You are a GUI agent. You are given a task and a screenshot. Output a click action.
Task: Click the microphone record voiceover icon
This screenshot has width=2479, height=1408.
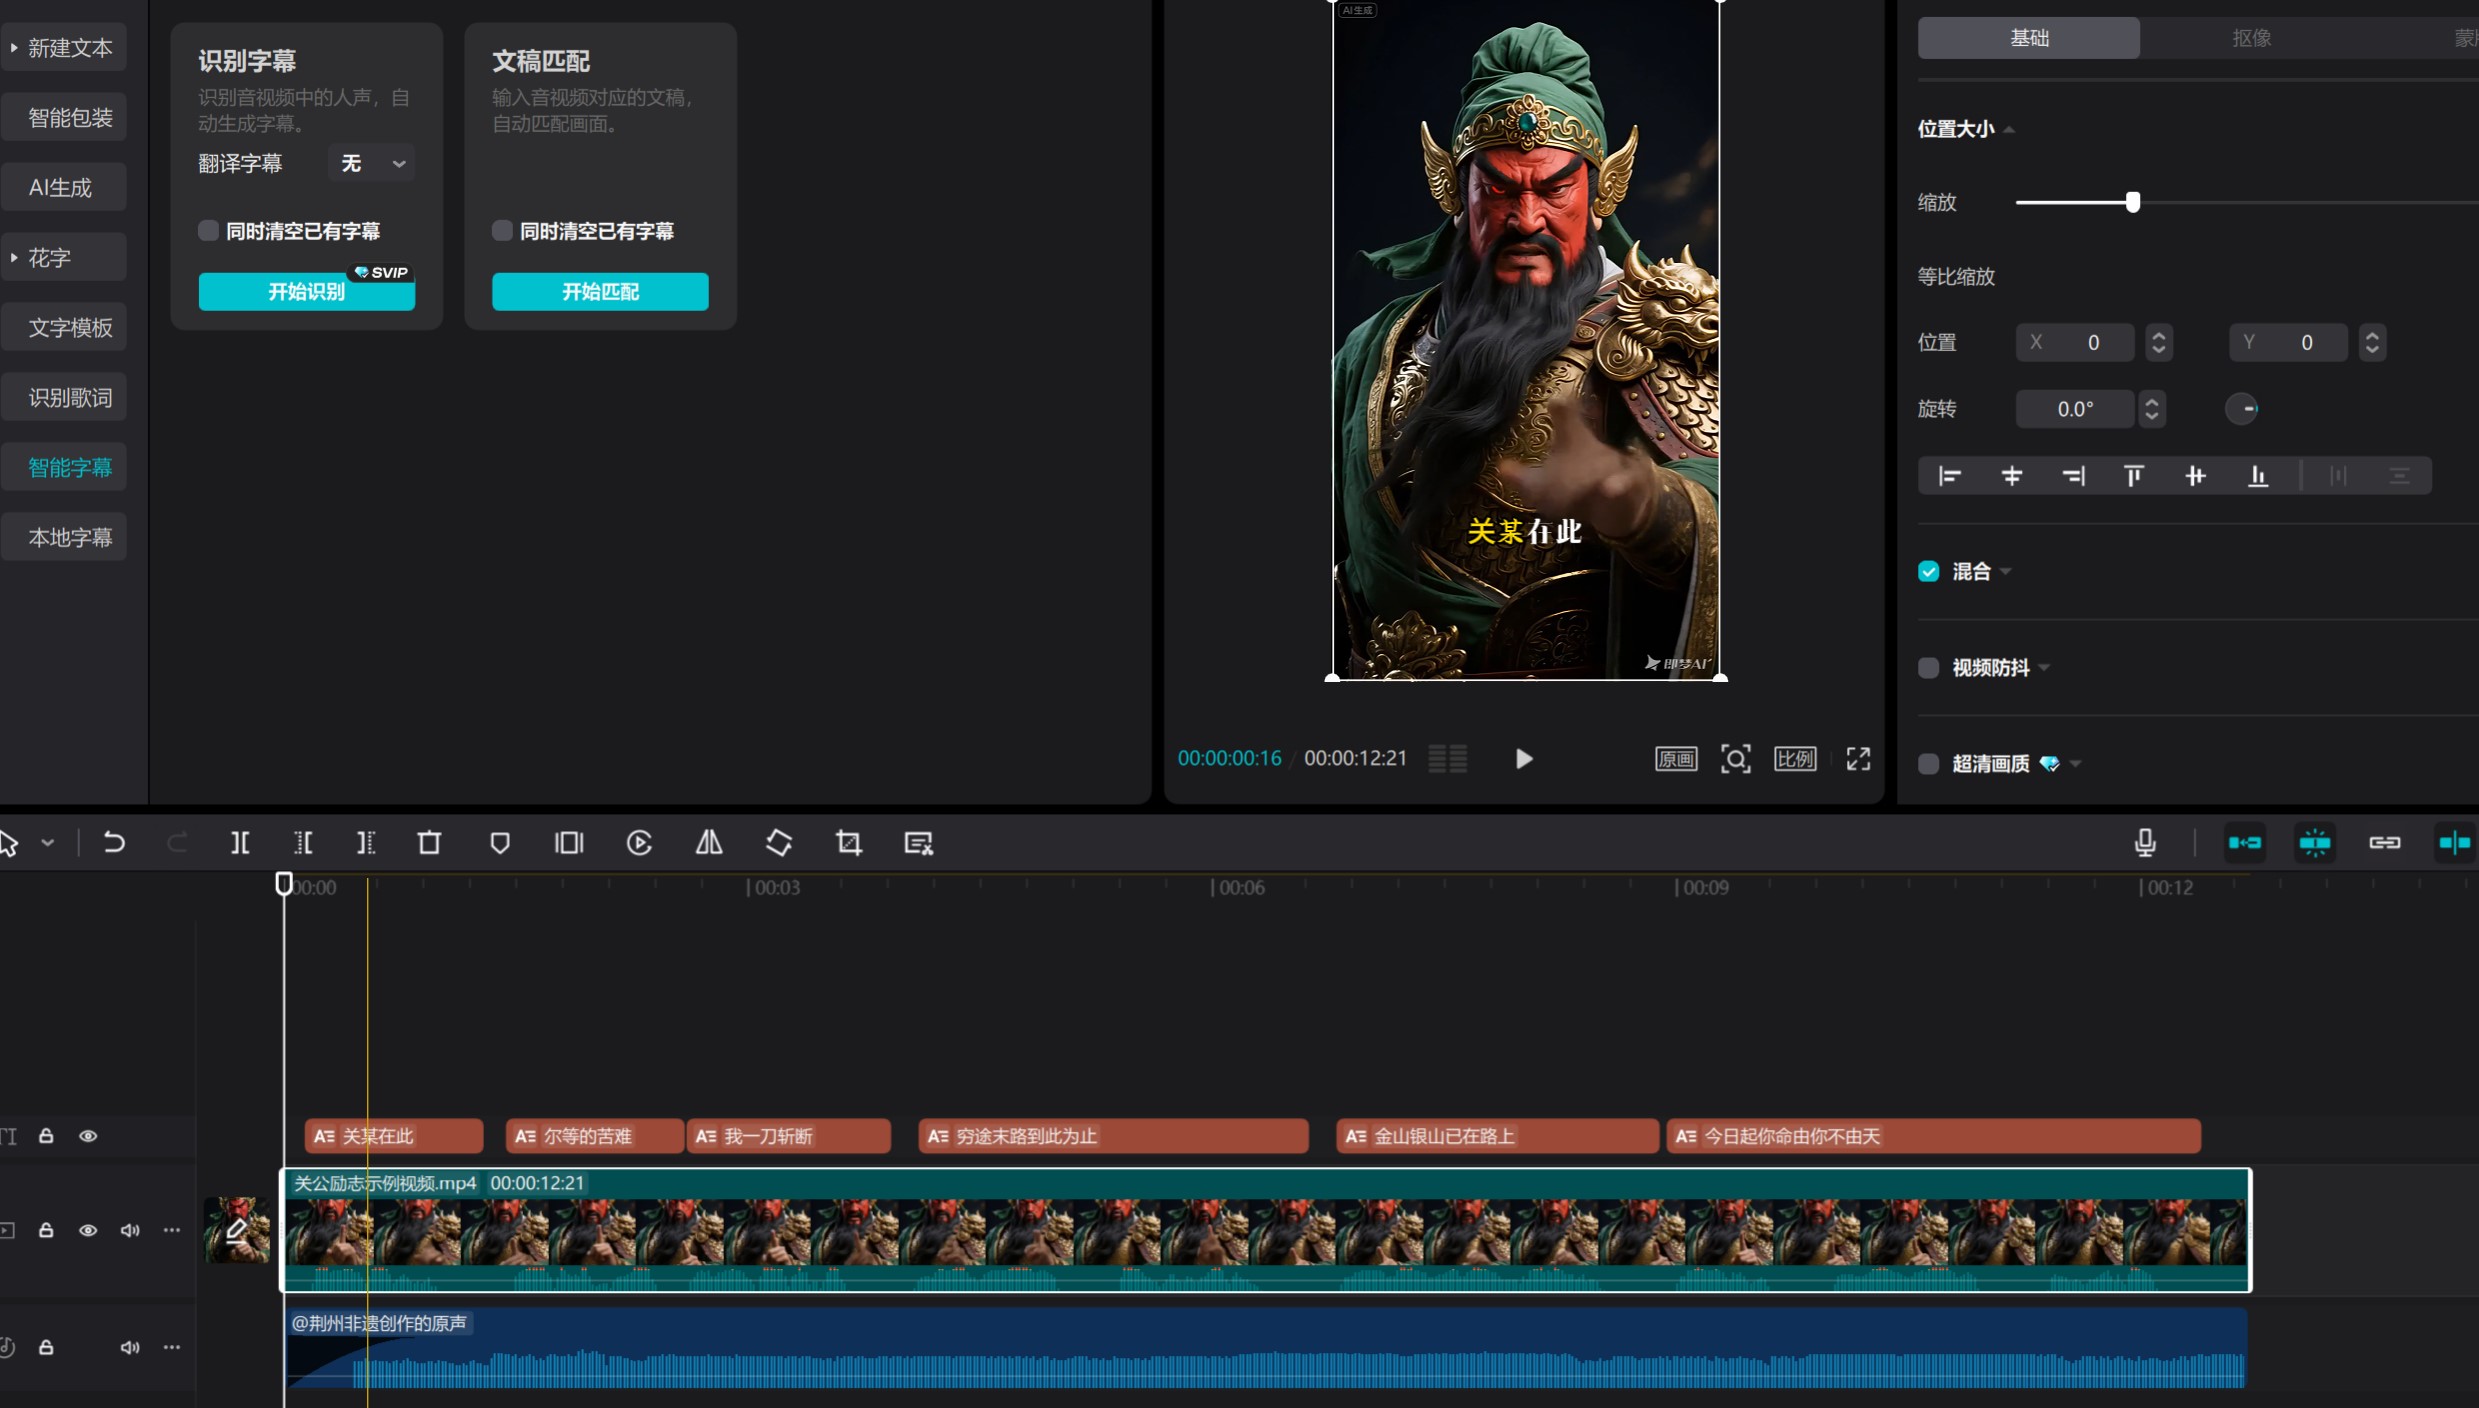2145,843
